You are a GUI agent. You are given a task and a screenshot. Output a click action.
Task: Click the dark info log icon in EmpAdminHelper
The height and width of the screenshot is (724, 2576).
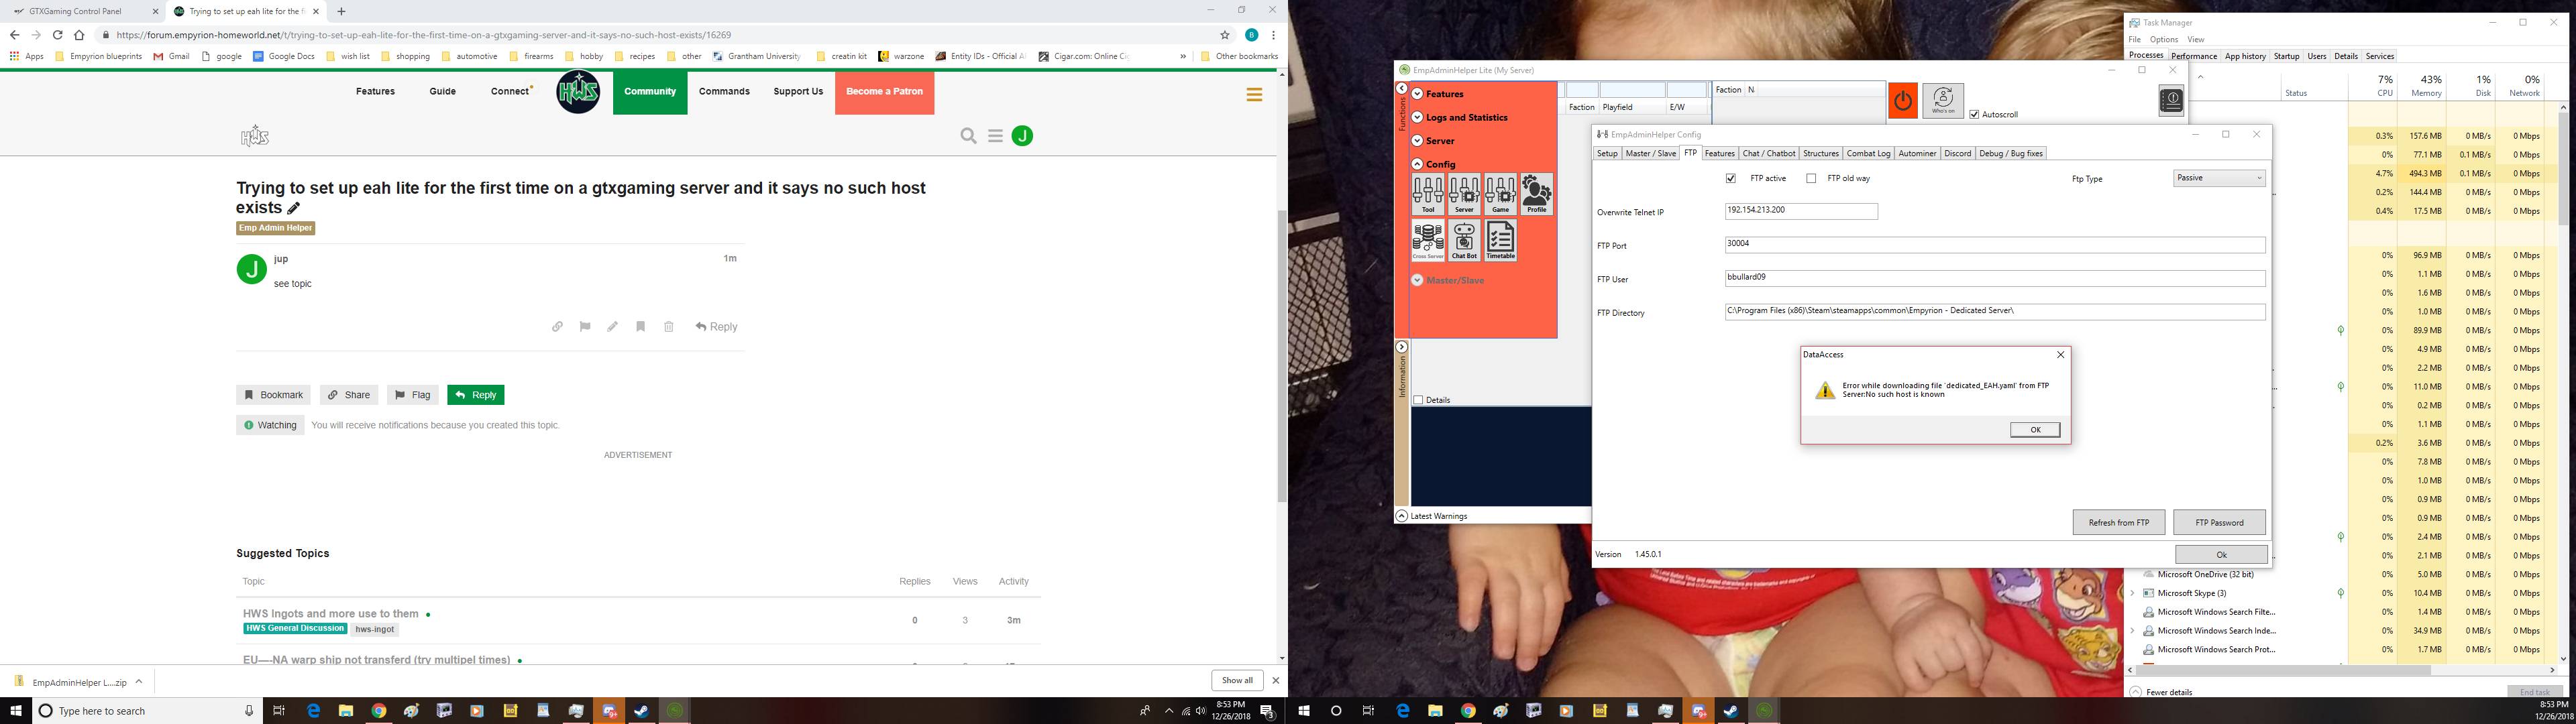[x=2170, y=100]
